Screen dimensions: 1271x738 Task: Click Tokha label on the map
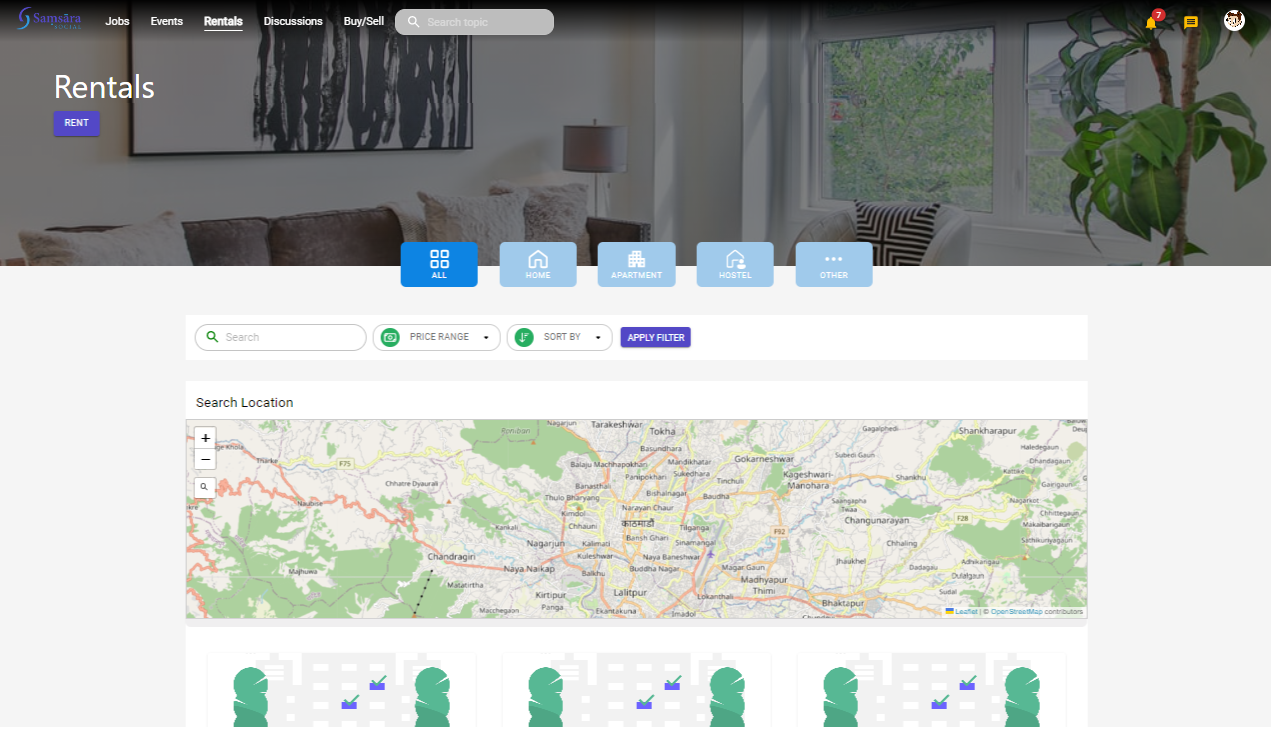pyautogui.click(x=662, y=431)
